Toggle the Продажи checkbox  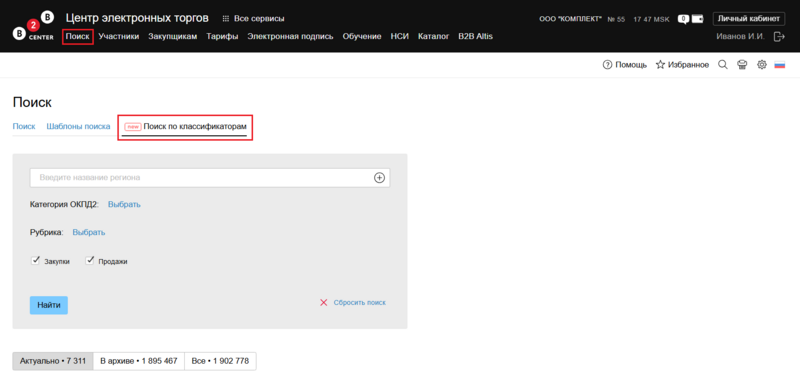(90, 261)
